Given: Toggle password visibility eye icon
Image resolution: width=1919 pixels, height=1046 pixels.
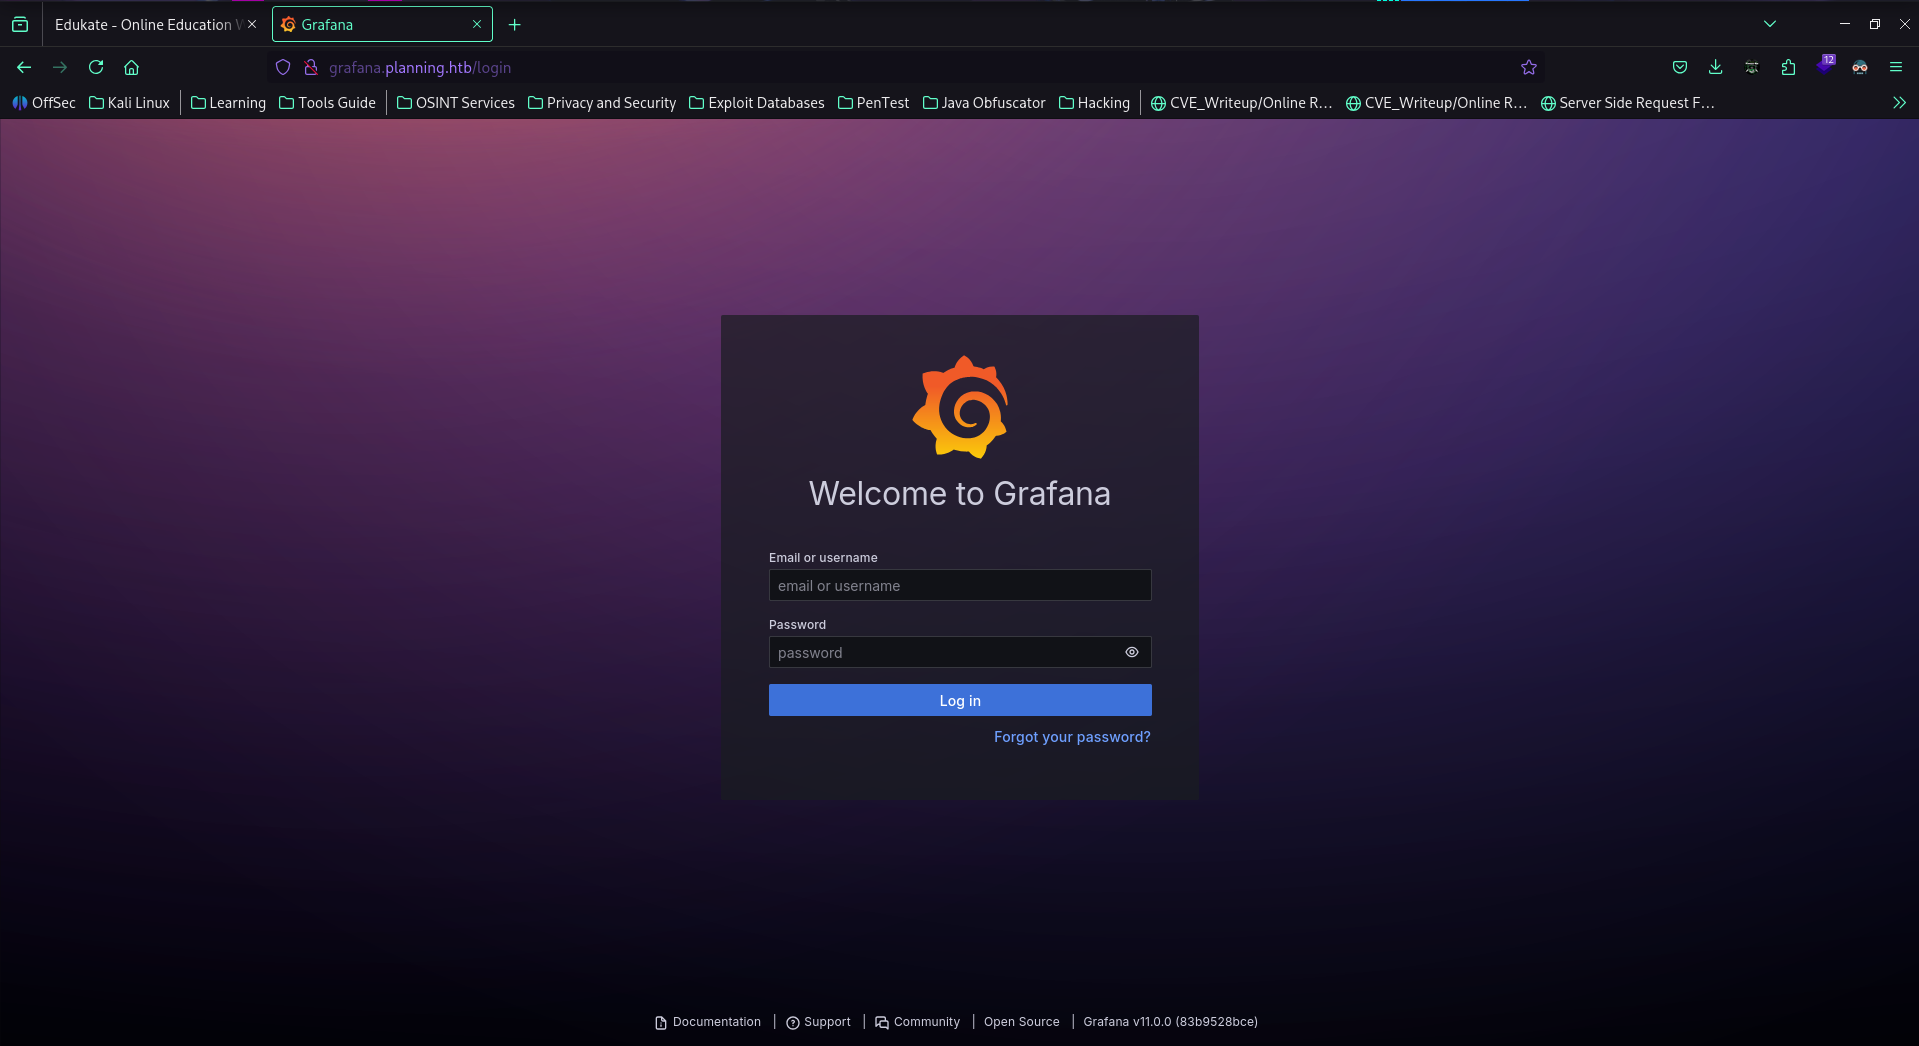Looking at the screenshot, I should pos(1131,652).
